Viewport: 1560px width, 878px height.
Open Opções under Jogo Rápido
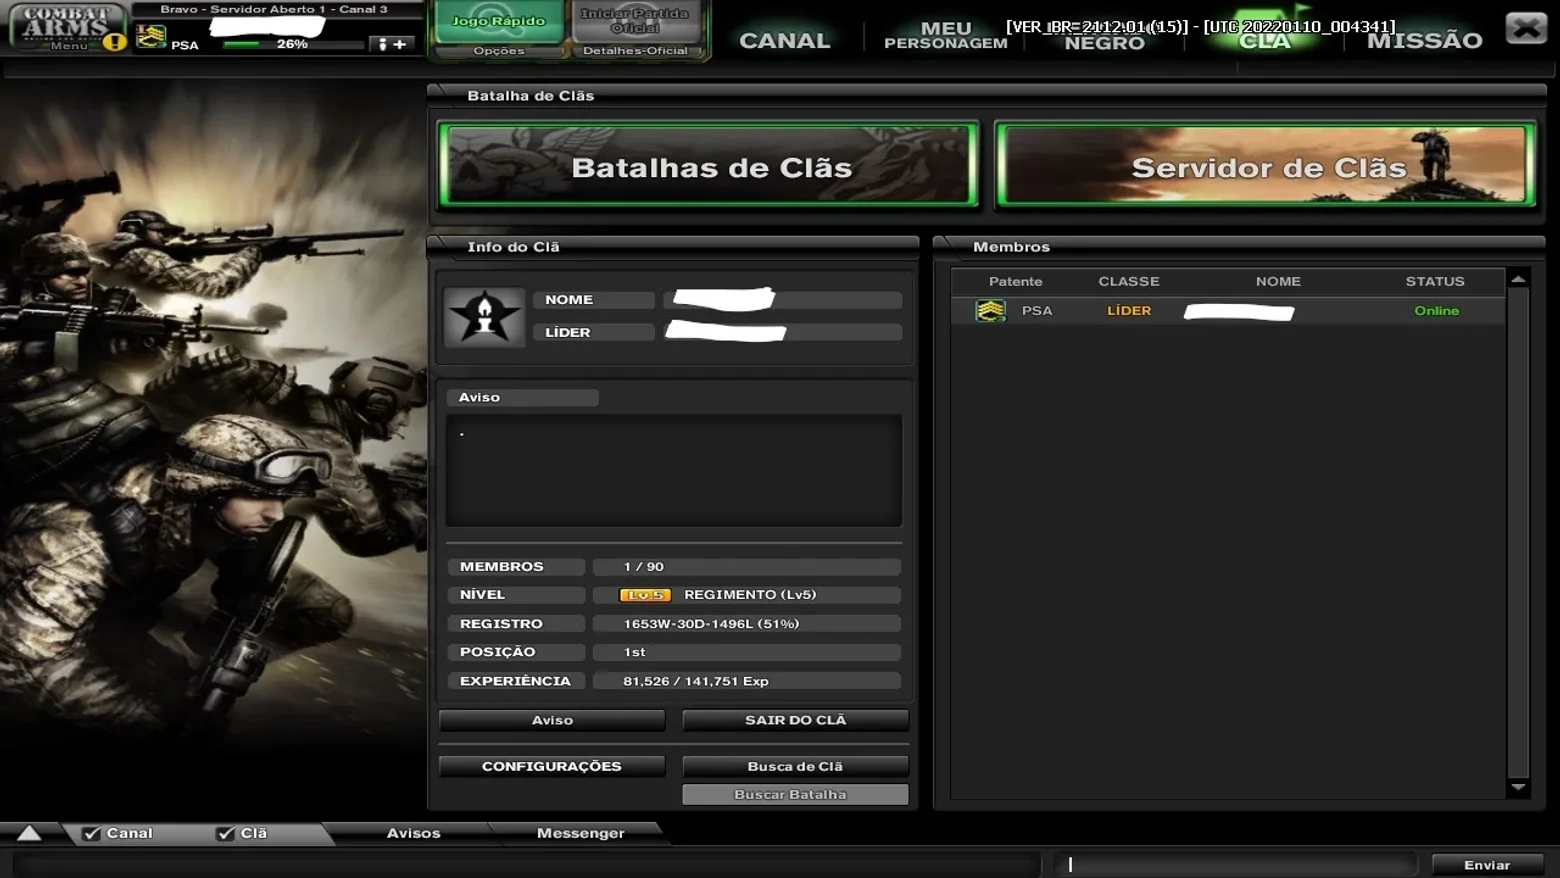point(498,51)
